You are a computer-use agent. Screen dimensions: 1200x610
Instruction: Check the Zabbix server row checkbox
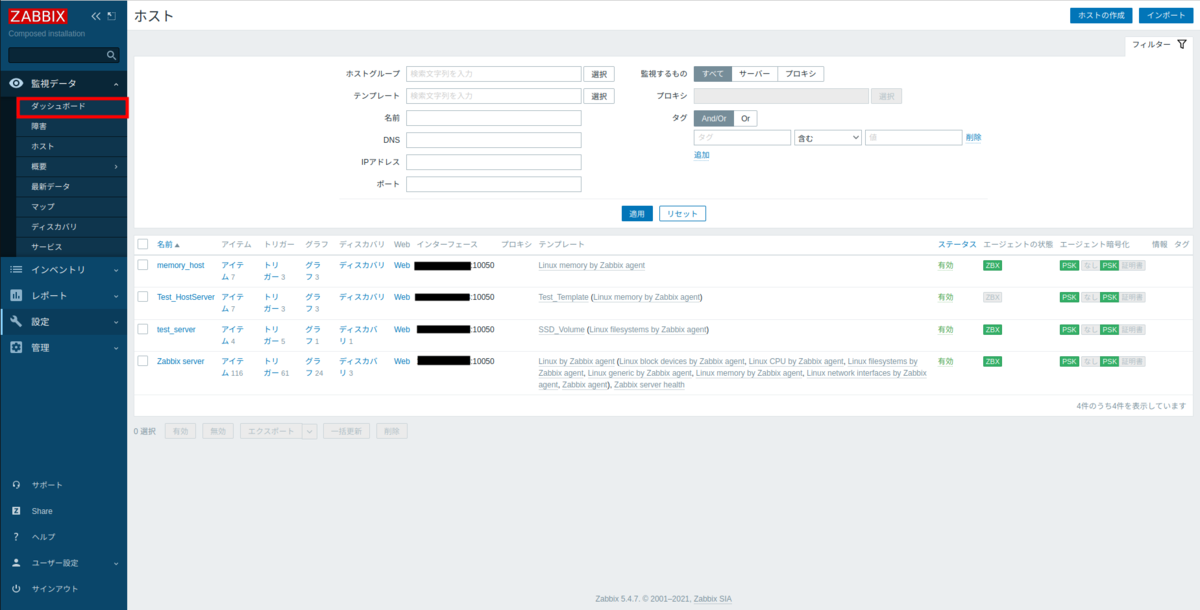(143, 361)
